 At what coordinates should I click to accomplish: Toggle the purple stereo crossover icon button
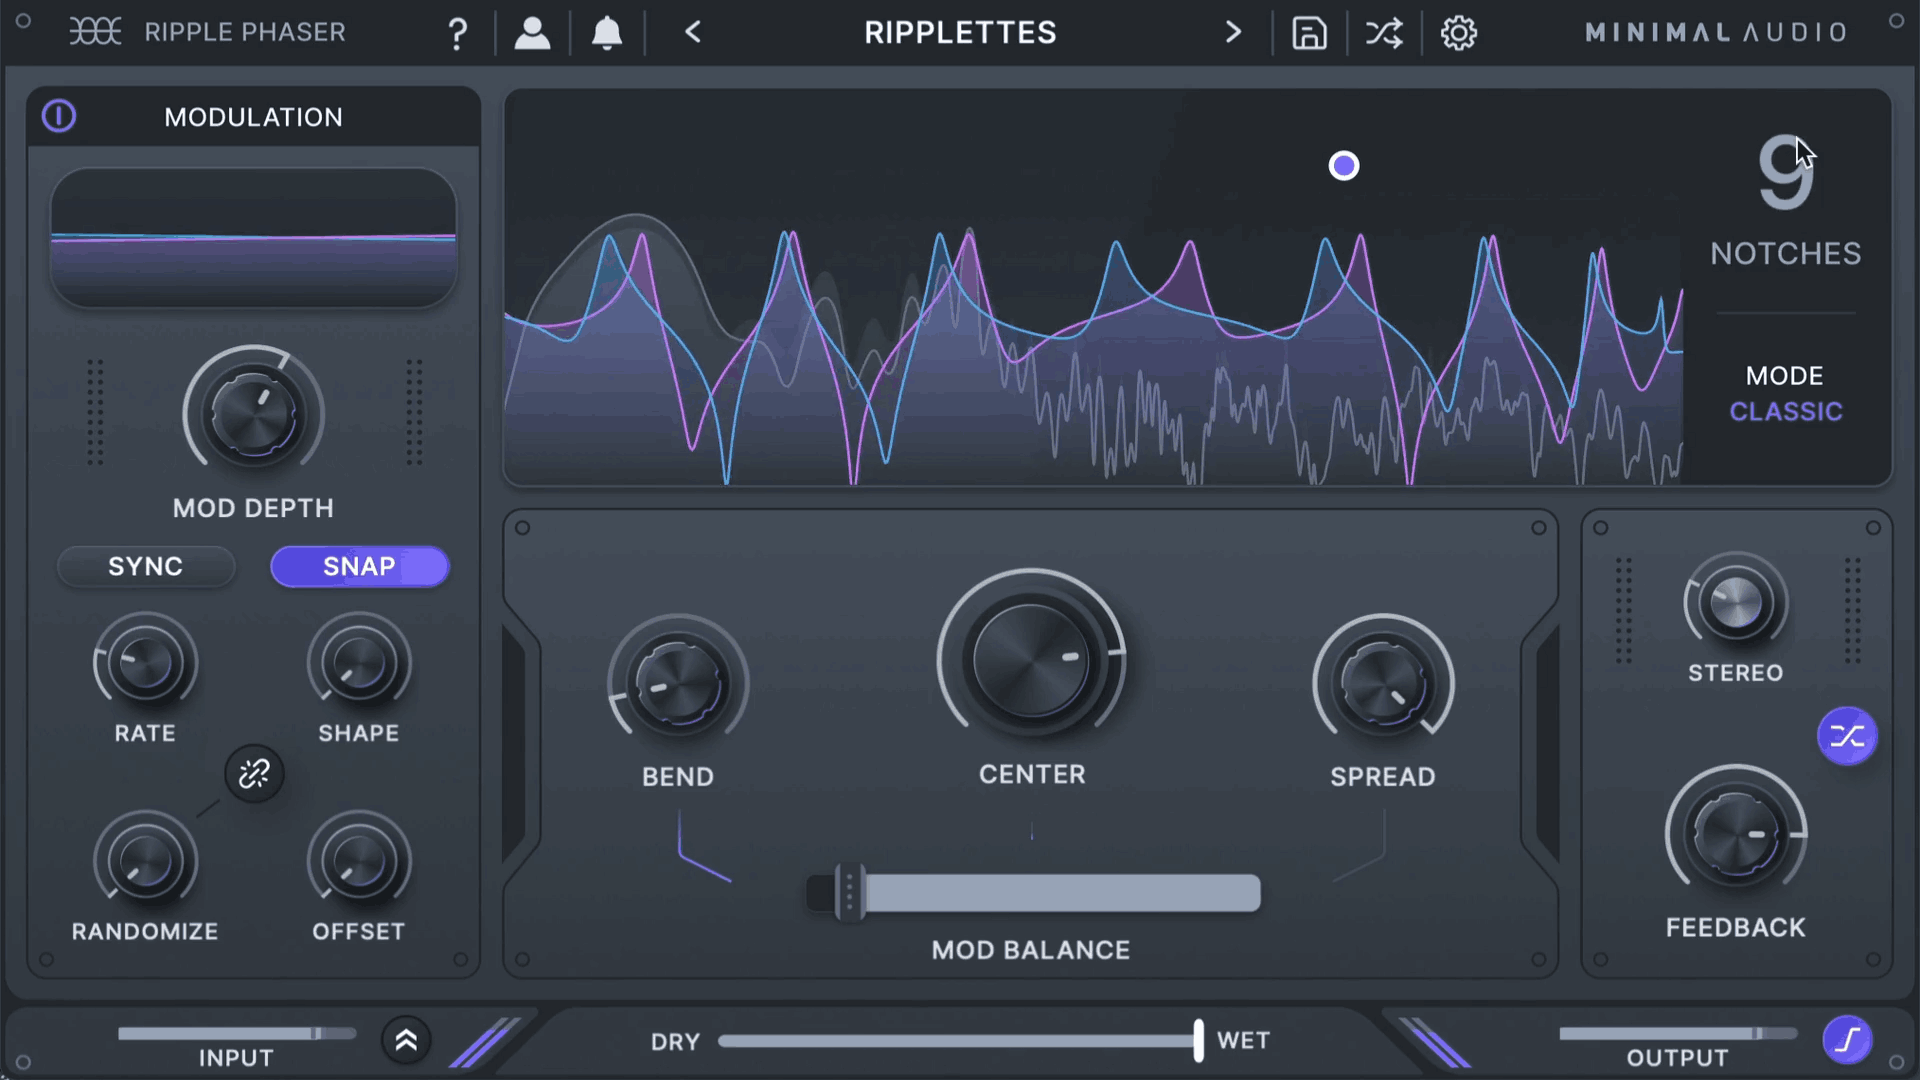point(1847,737)
